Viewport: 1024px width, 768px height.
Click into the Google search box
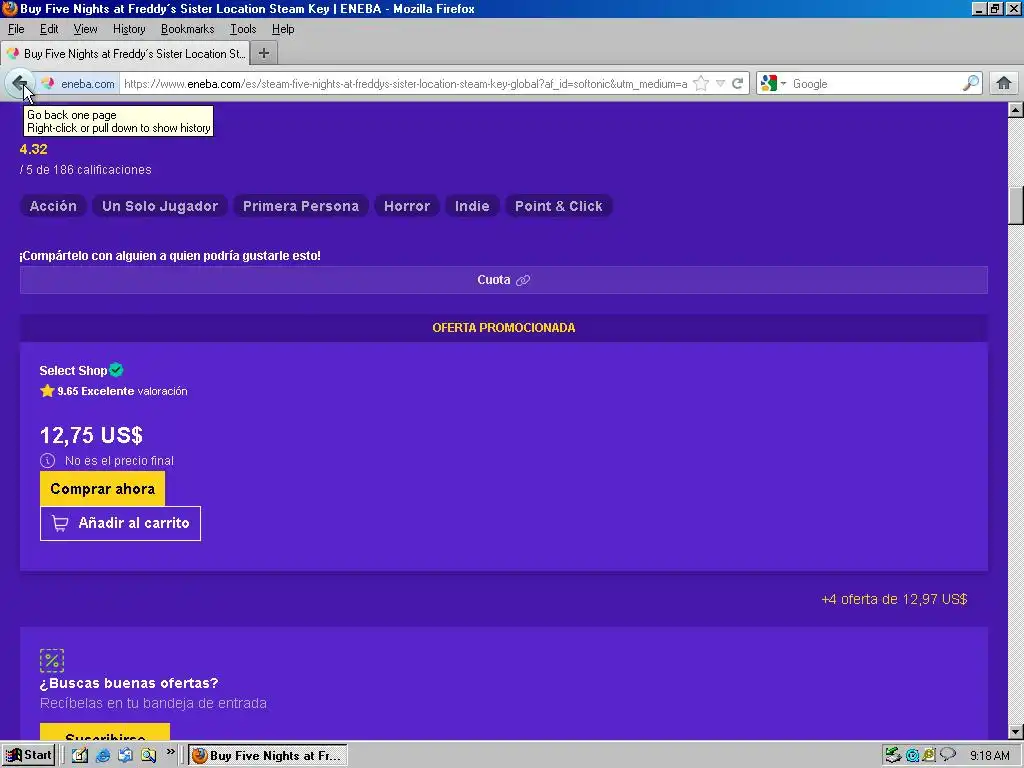point(875,84)
